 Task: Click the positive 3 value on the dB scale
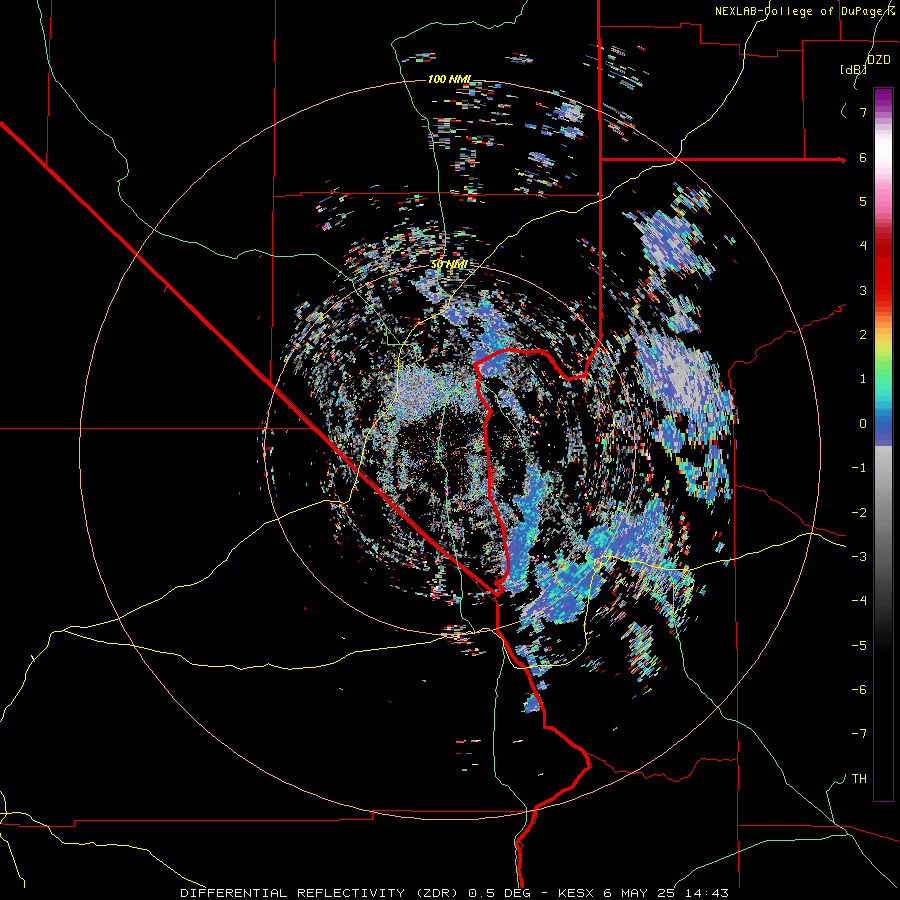pyautogui.click(x=863, y=290)
